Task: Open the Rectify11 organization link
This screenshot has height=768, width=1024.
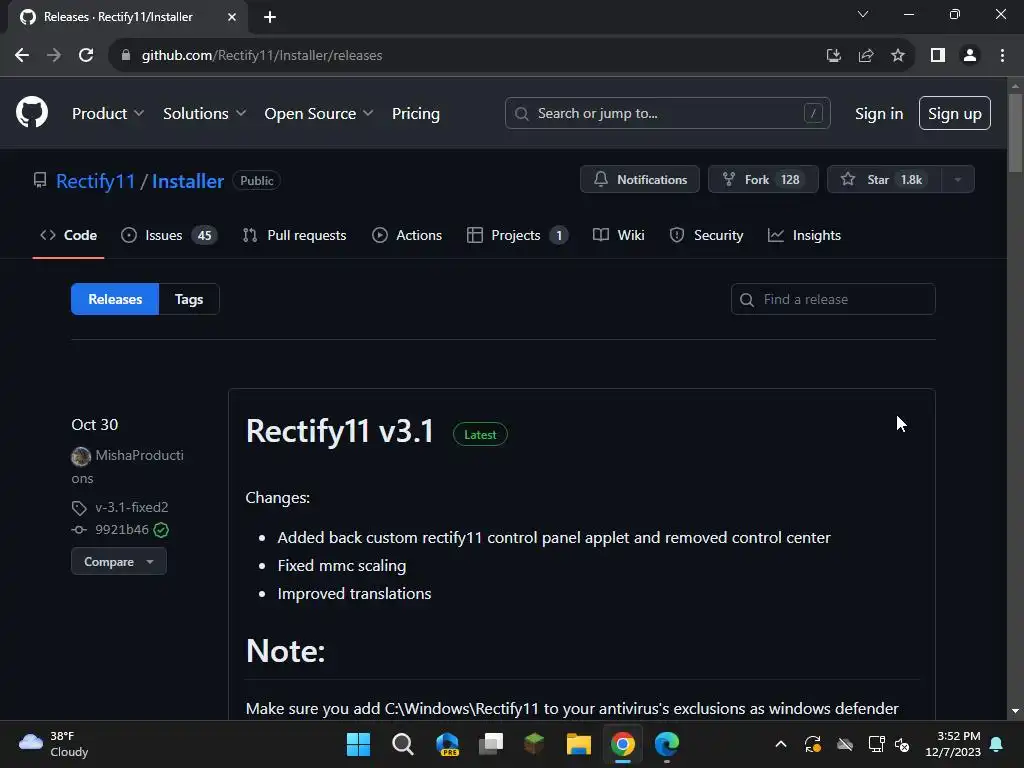Action: [x=95, y=181]
